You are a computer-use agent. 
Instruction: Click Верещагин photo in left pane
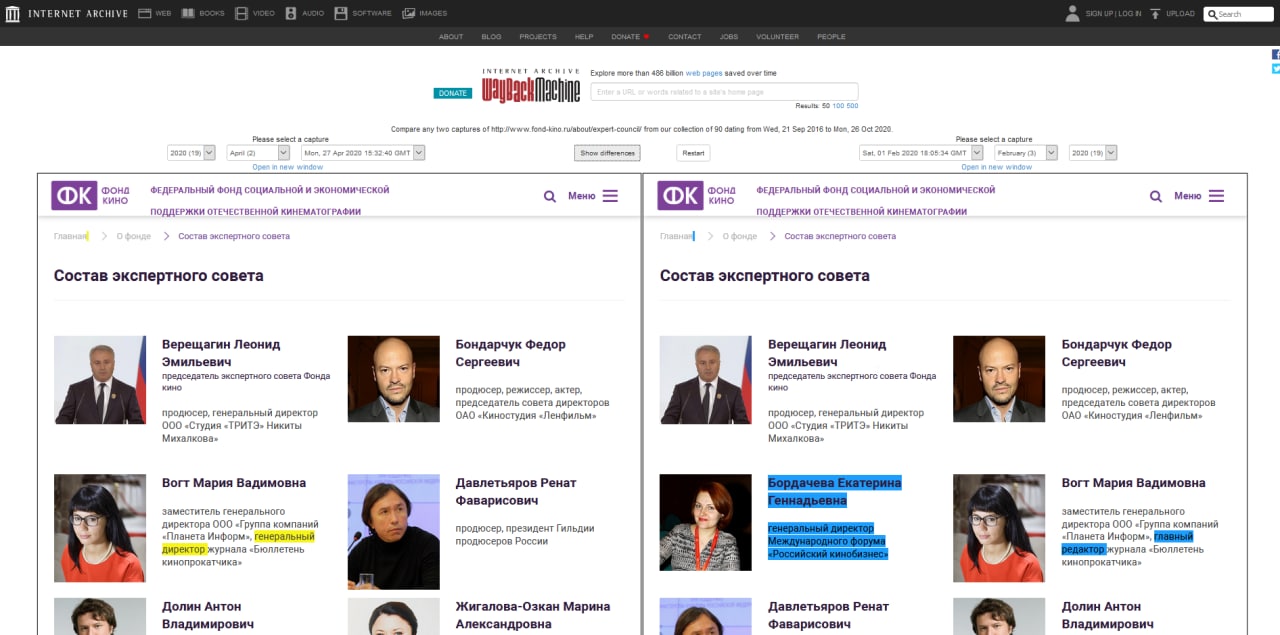point(100,380)
